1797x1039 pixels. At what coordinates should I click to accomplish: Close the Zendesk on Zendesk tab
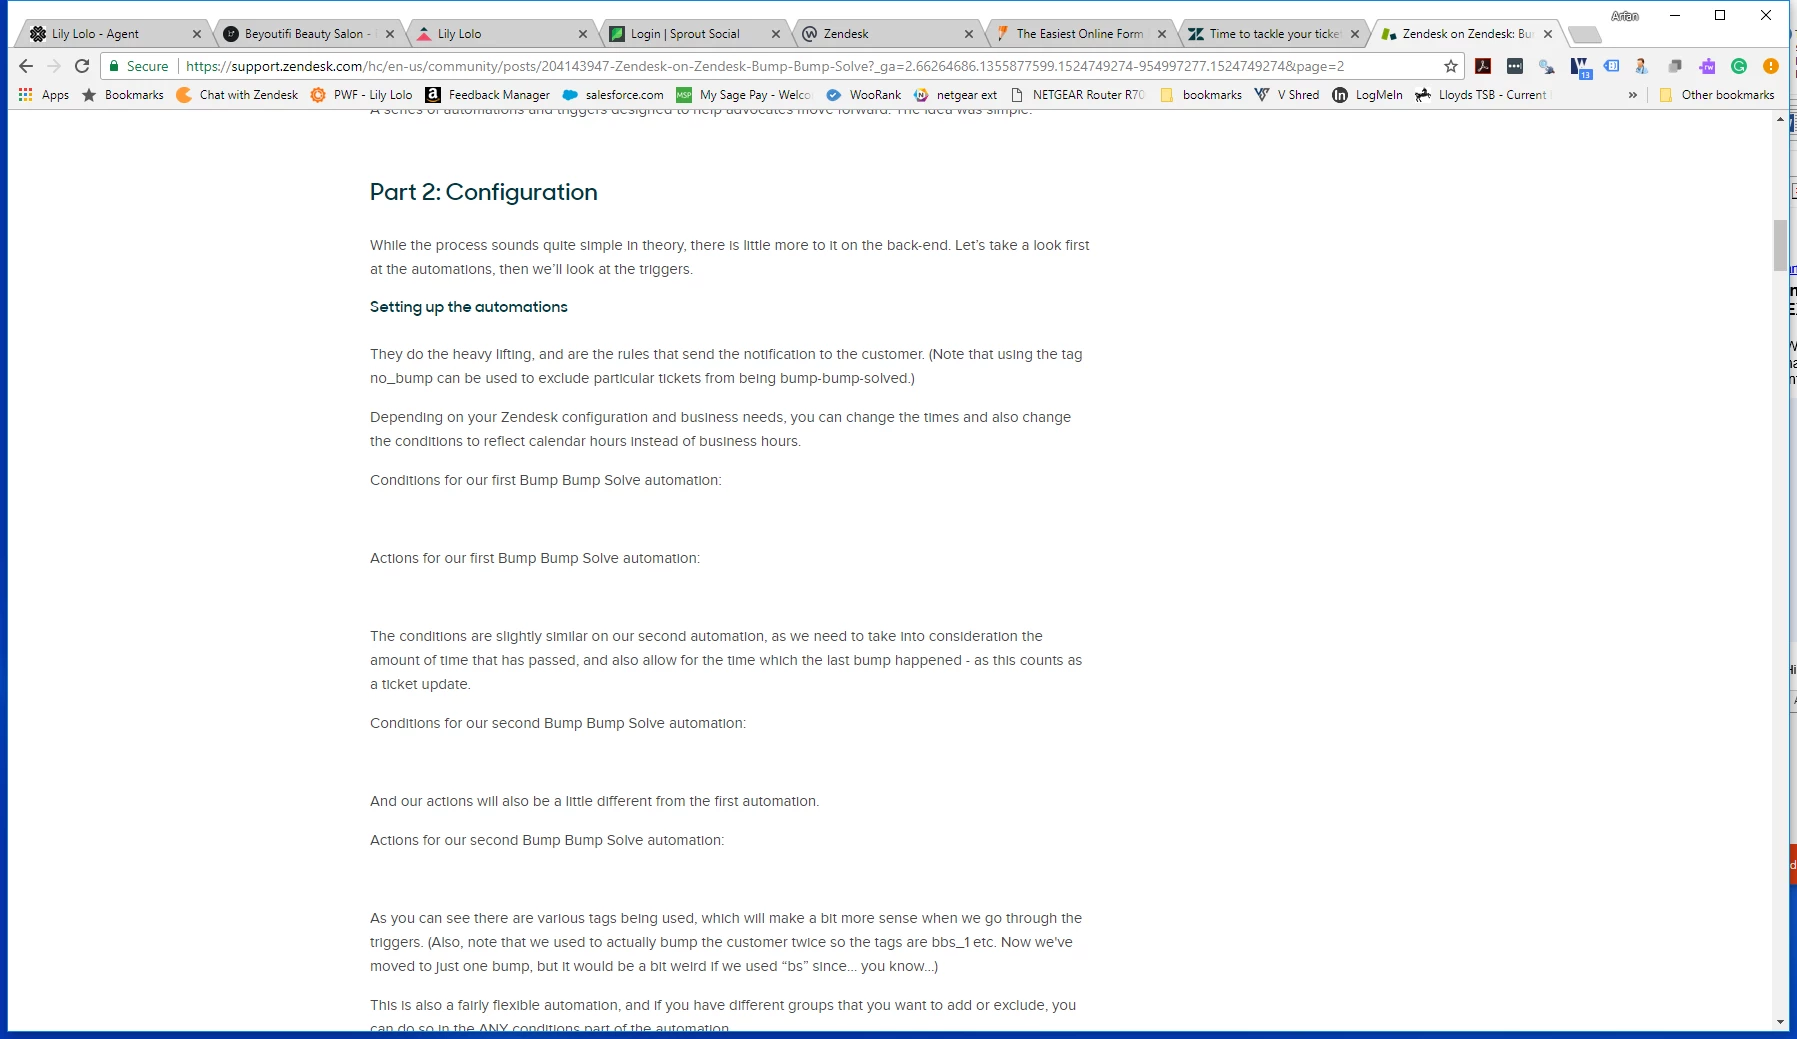1548,34
